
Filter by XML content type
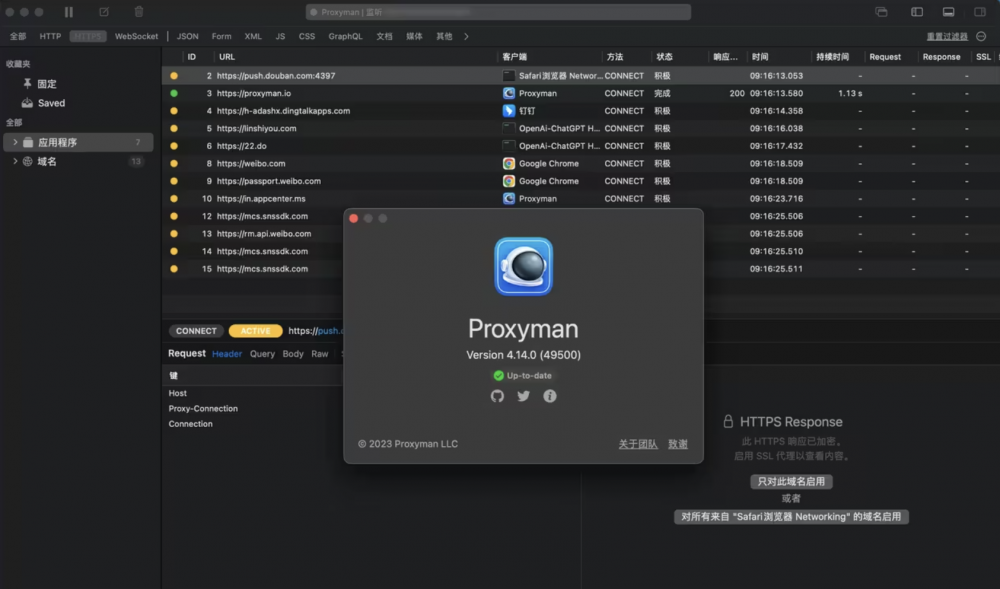click(x=253, y=36)
